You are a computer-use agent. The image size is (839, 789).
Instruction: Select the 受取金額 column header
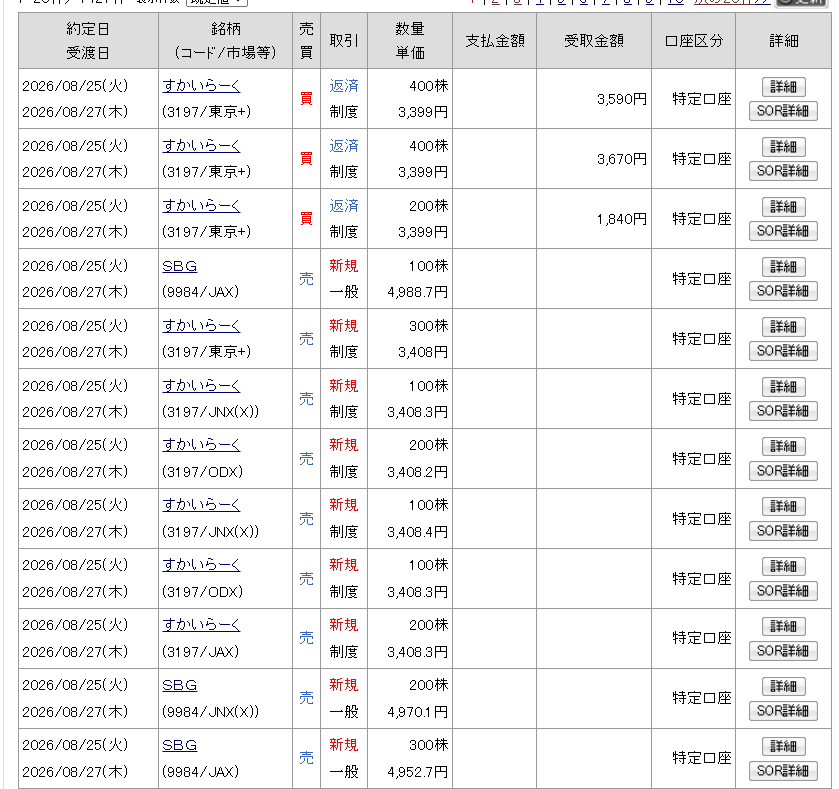coord(593,41)
